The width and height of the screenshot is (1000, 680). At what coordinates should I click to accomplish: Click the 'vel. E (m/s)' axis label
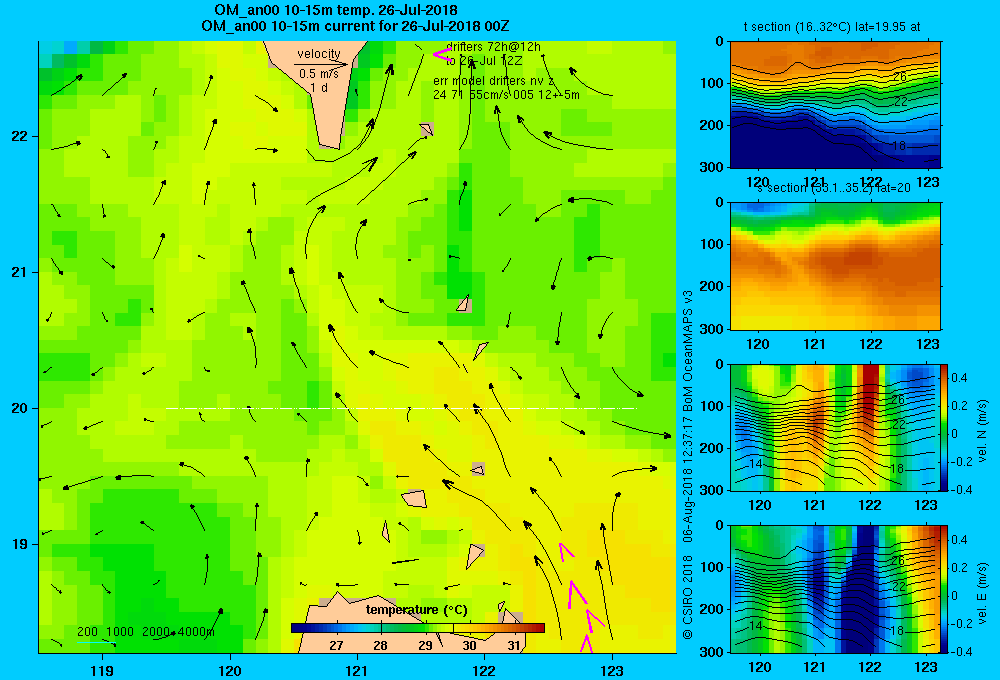pos(983,593)
